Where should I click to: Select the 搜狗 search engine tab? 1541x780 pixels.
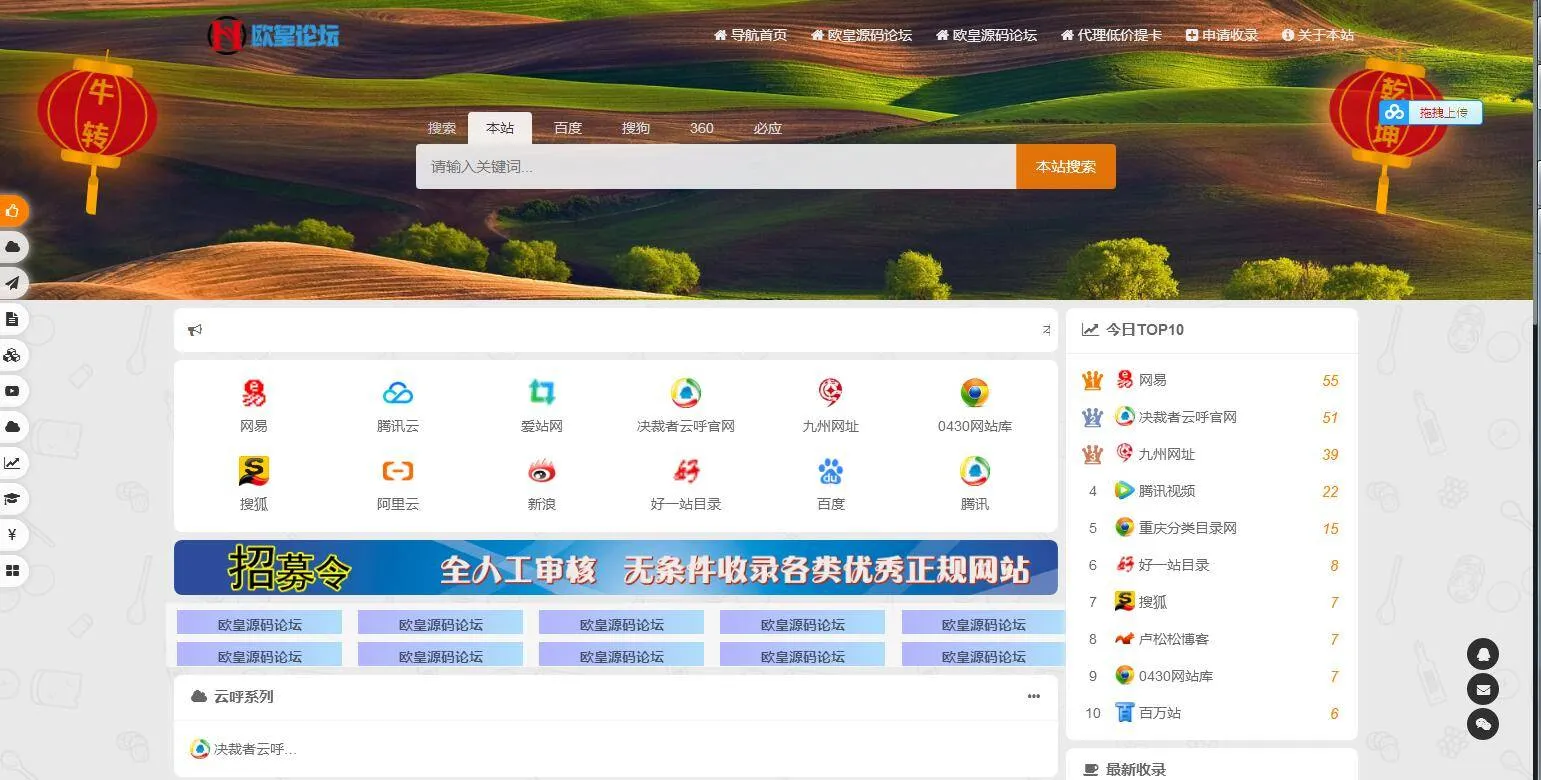636,128
